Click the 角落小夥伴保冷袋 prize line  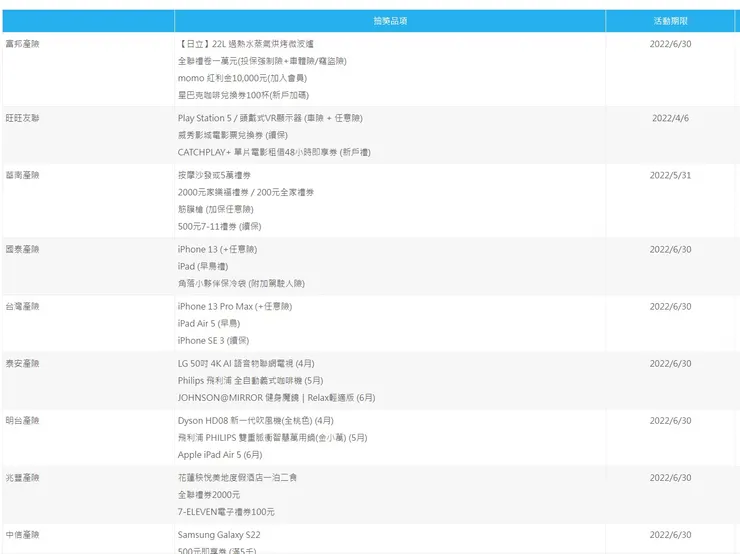coord(241,283)
